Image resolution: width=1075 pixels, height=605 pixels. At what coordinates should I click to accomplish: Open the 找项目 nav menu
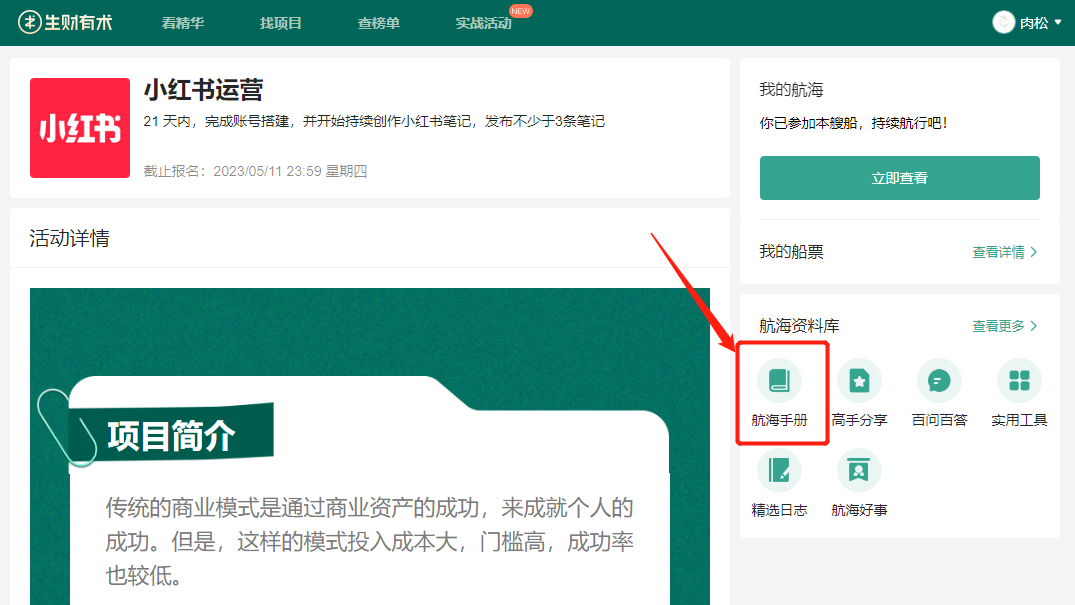pyautogui.click(x=280, y=23)
